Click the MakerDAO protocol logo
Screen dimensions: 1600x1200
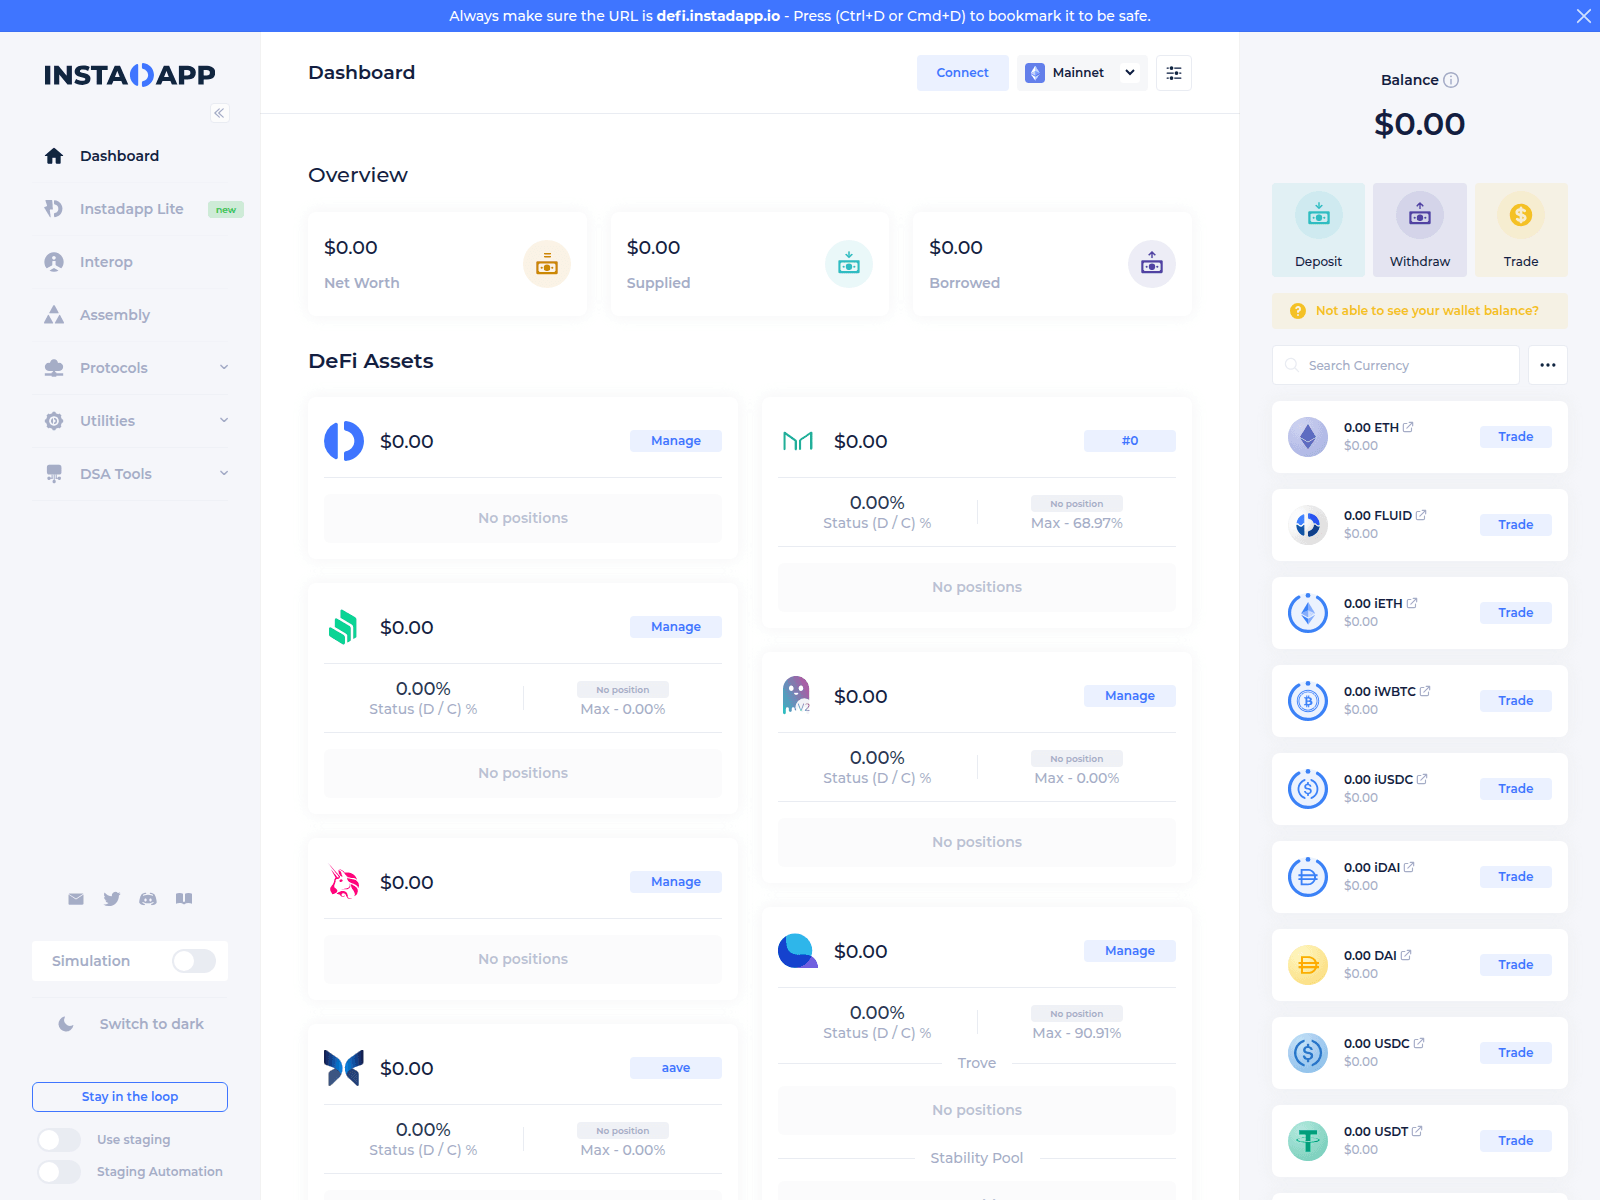tap(798, 441)
